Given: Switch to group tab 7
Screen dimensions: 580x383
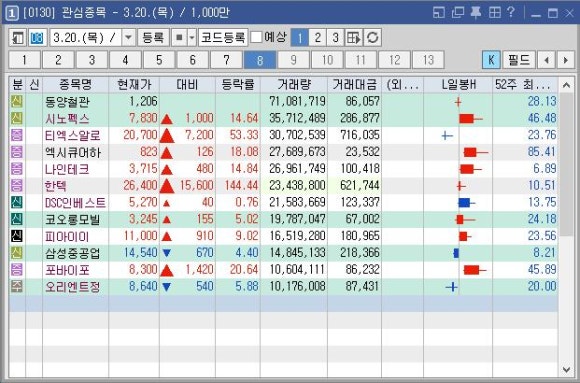Looking at the screenshot, I should 226,60.
